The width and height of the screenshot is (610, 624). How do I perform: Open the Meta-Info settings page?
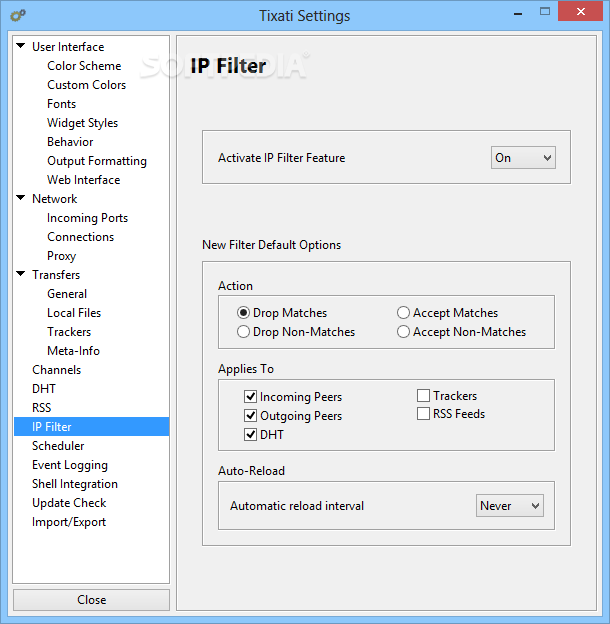73,351
